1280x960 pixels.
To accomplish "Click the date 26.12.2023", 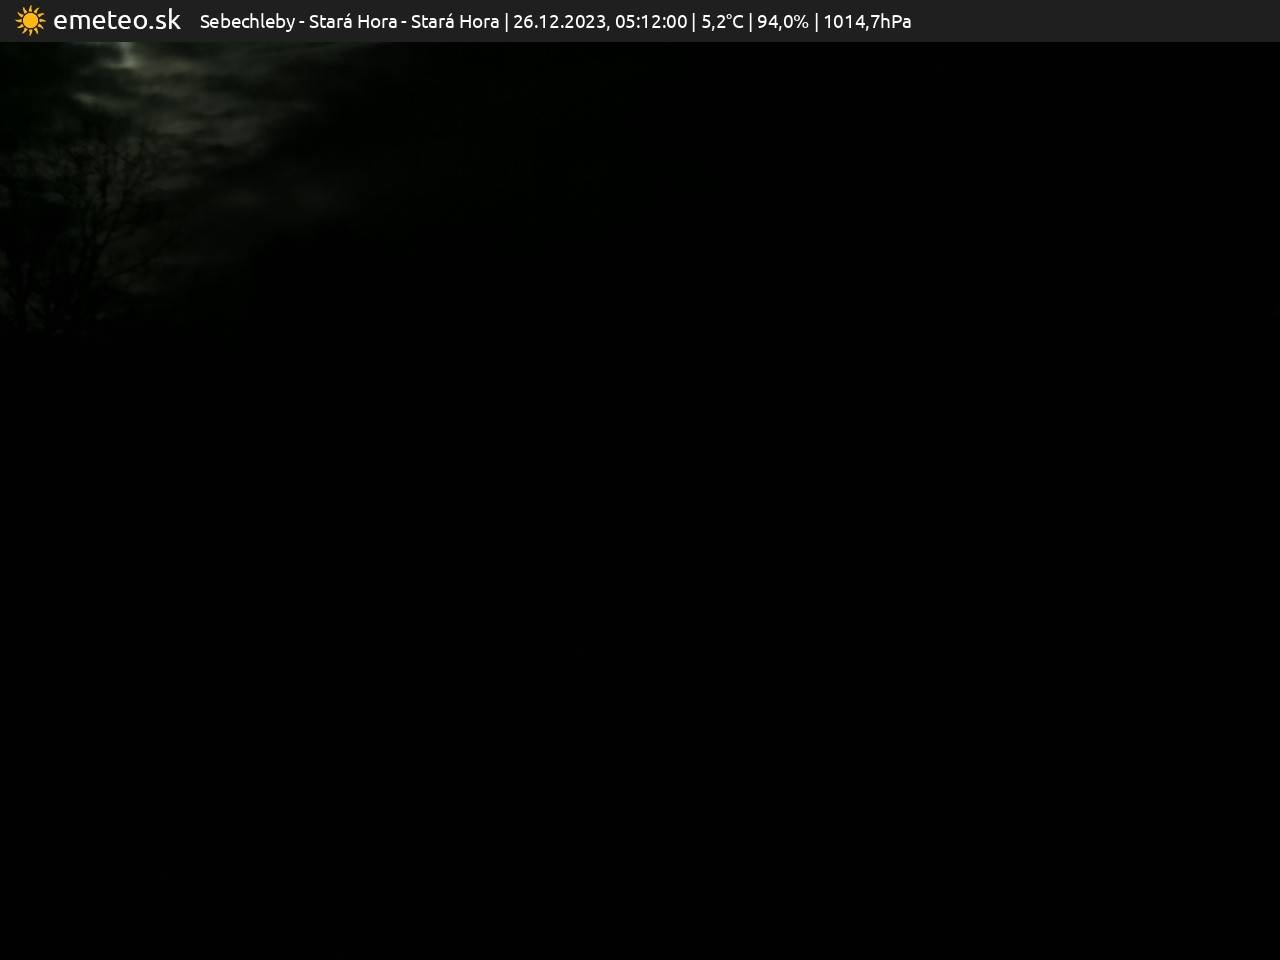I will pos(559,22).
